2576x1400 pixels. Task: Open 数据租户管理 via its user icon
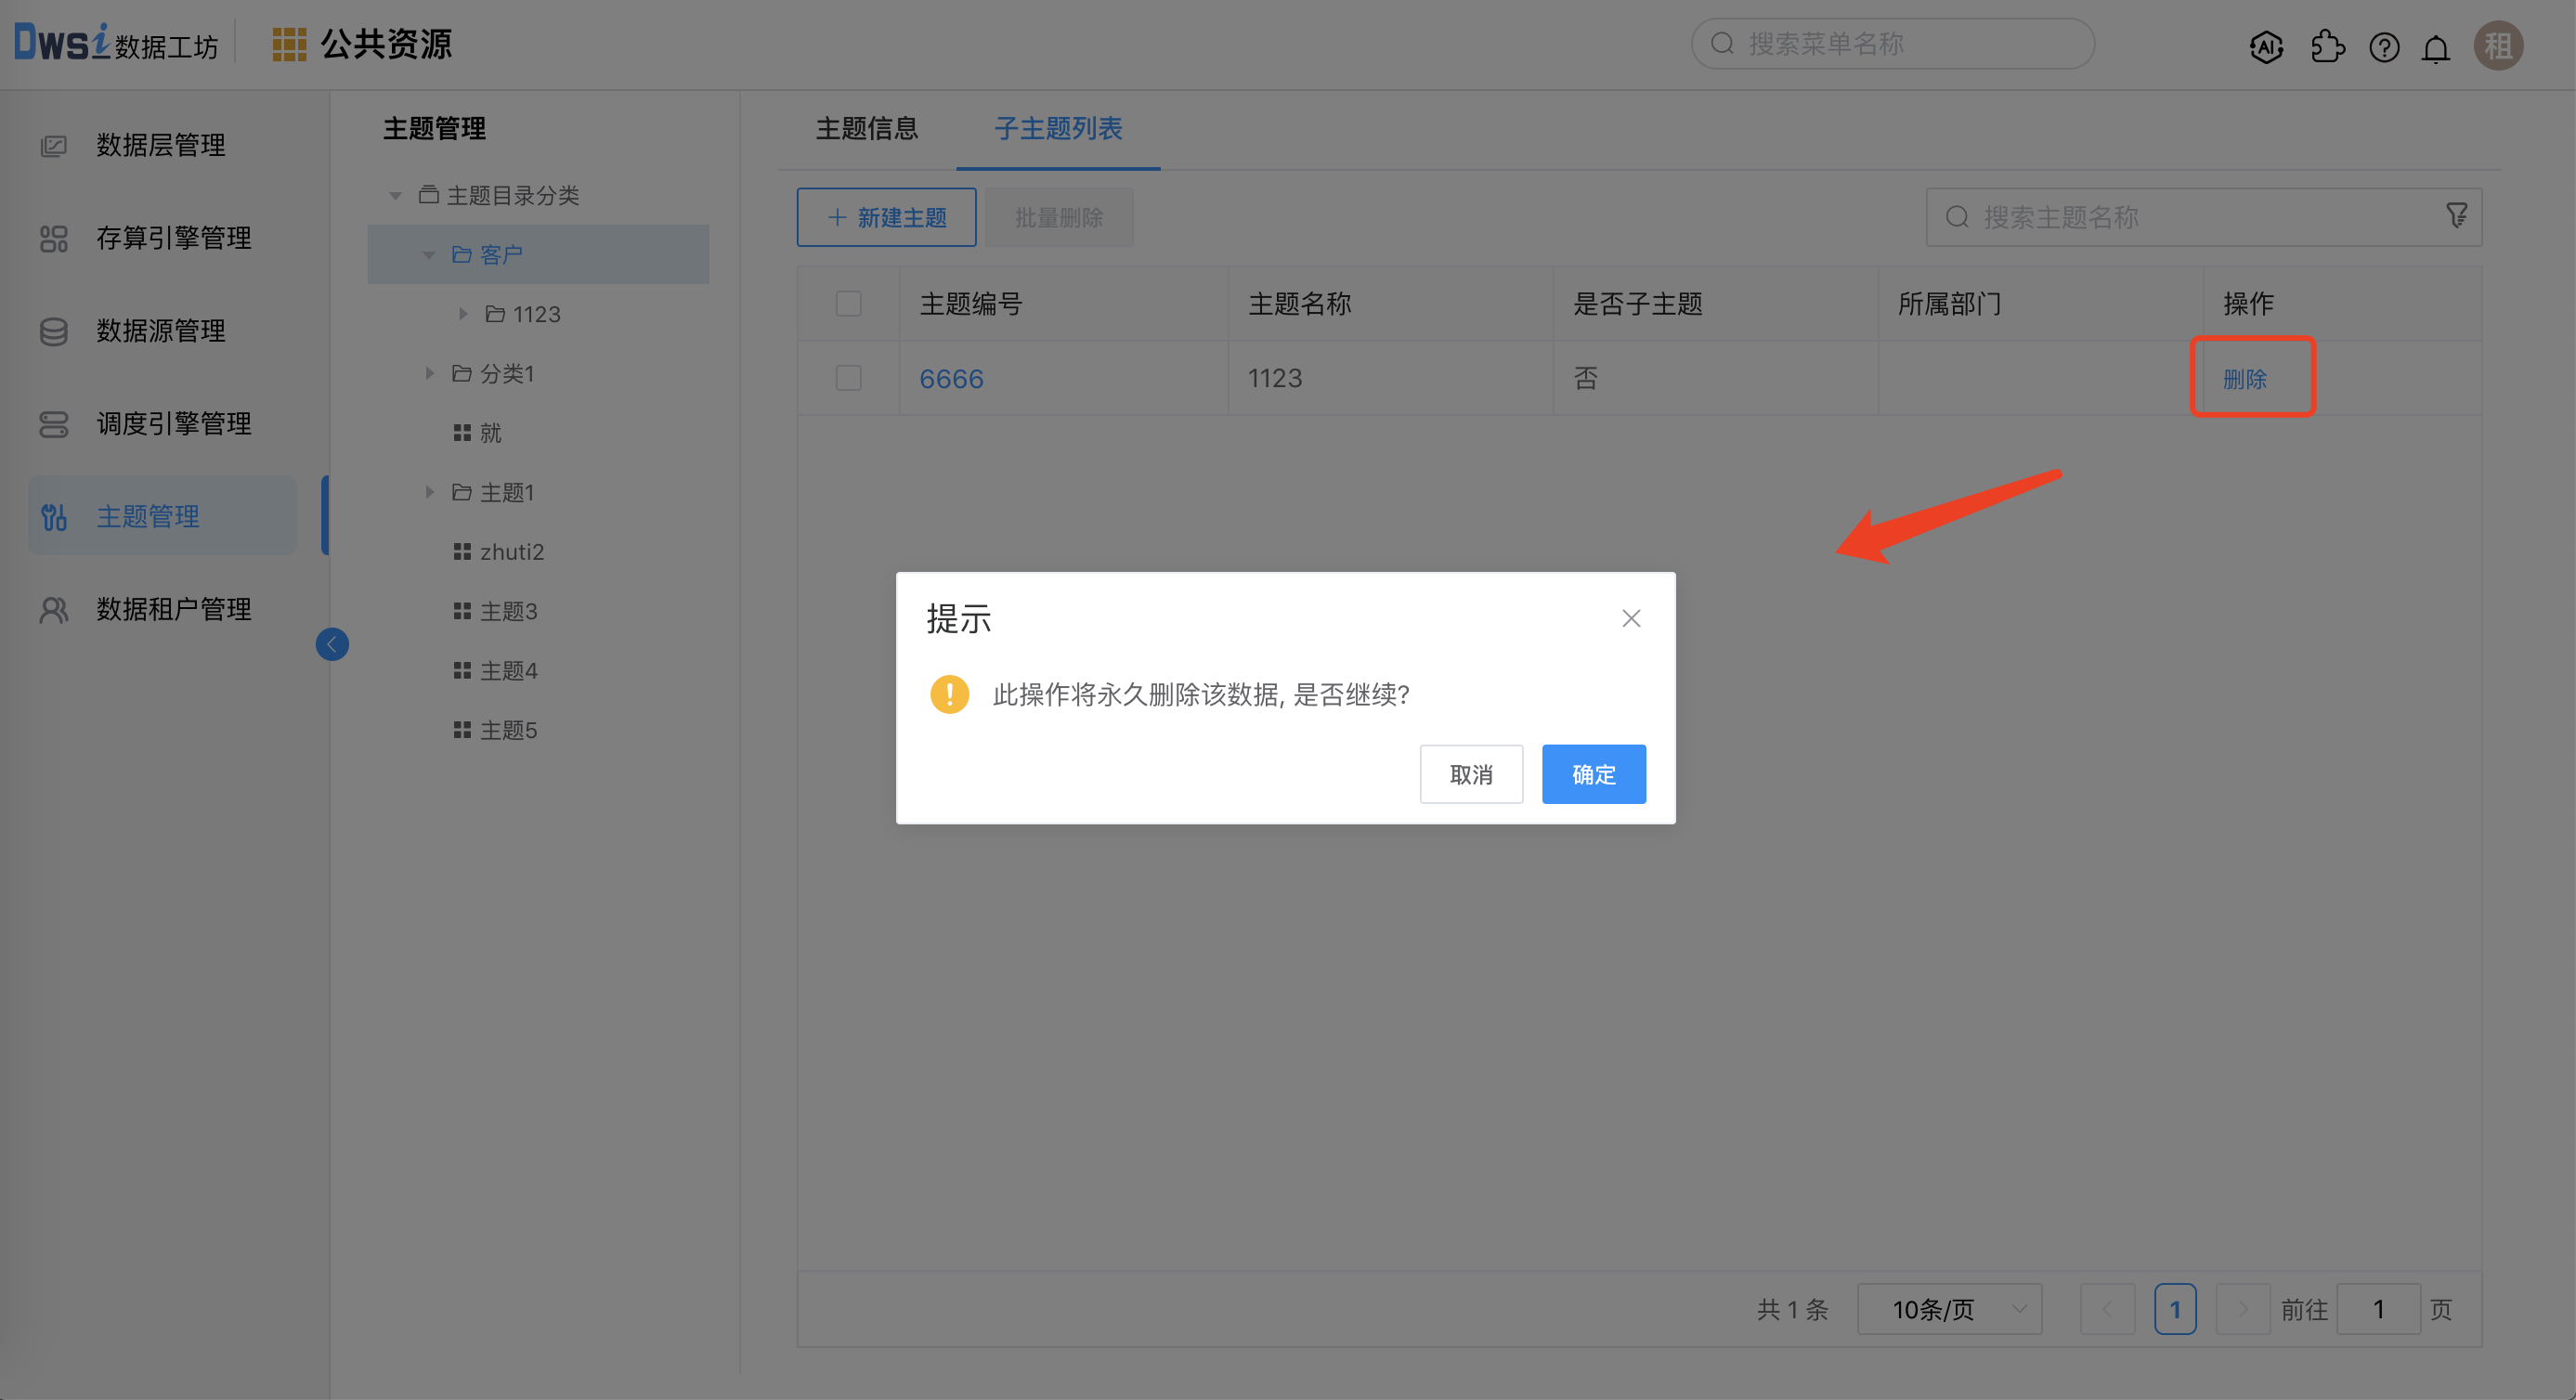tap(54, 609)
